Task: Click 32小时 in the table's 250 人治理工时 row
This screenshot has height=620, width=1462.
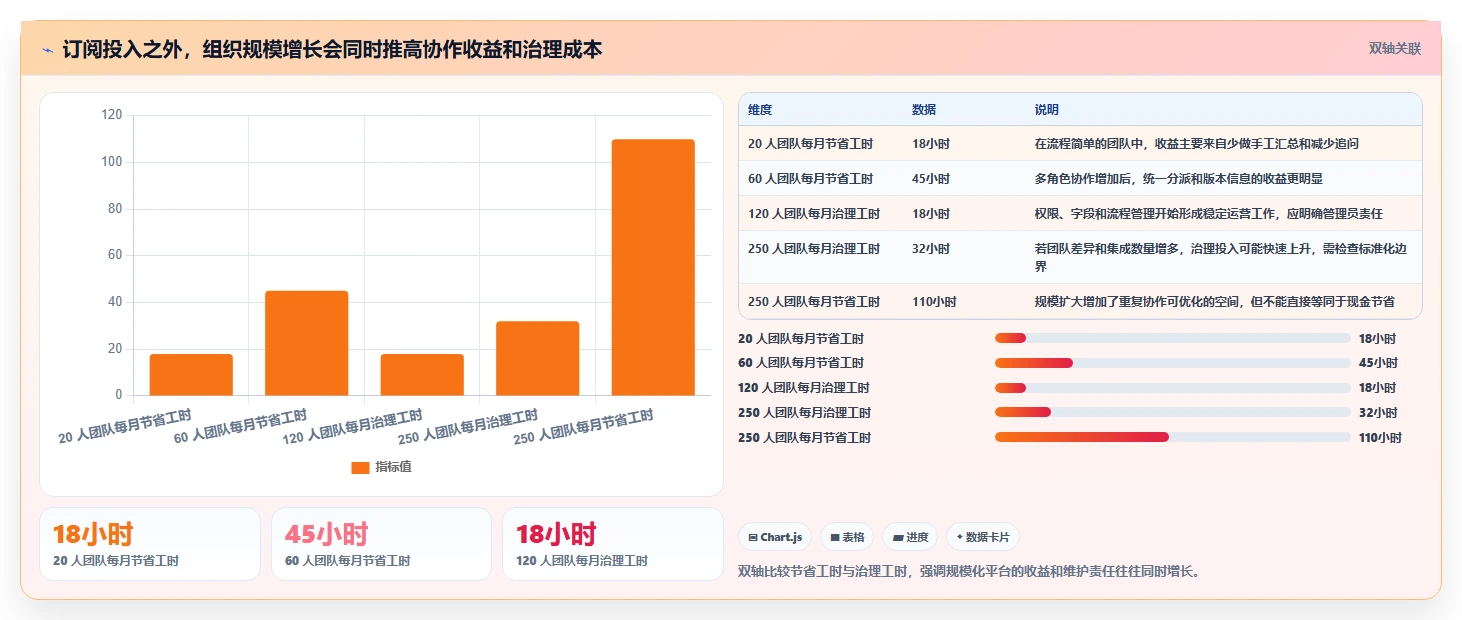Action: (931, 249)
